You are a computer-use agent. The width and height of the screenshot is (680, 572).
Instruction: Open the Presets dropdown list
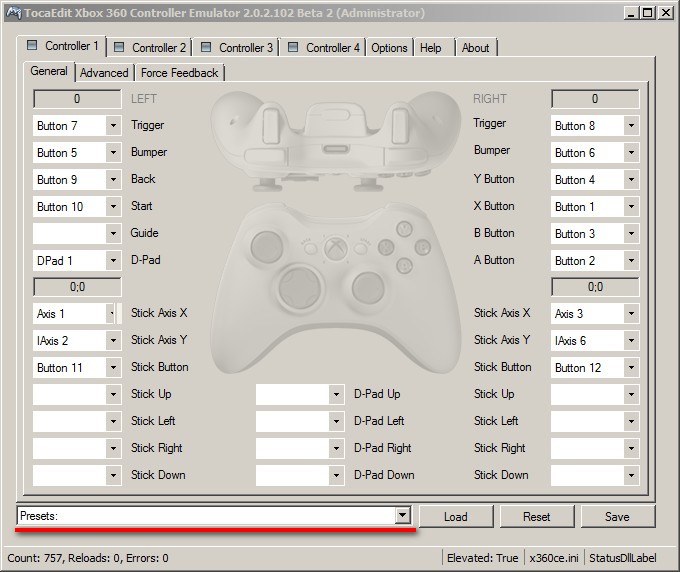coord(402,516)
